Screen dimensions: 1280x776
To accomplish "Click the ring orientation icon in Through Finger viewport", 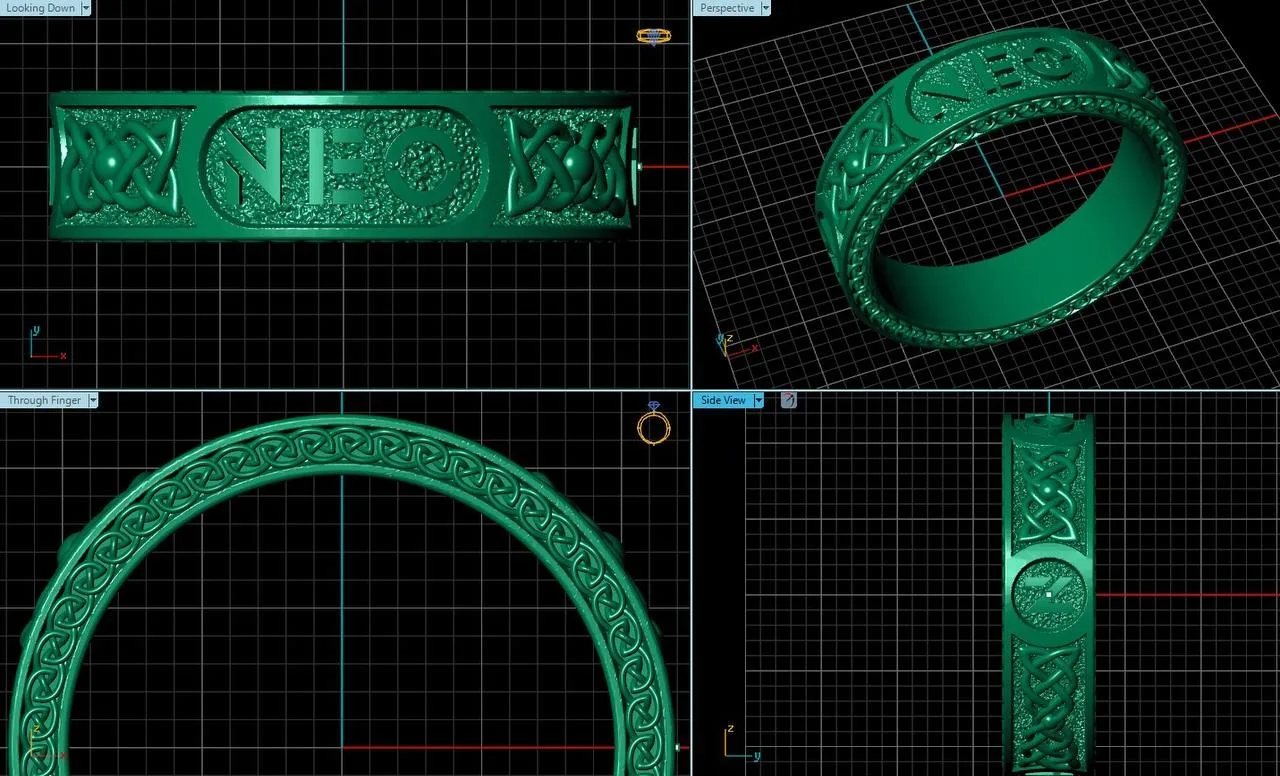I will click(x=653, y=426).
